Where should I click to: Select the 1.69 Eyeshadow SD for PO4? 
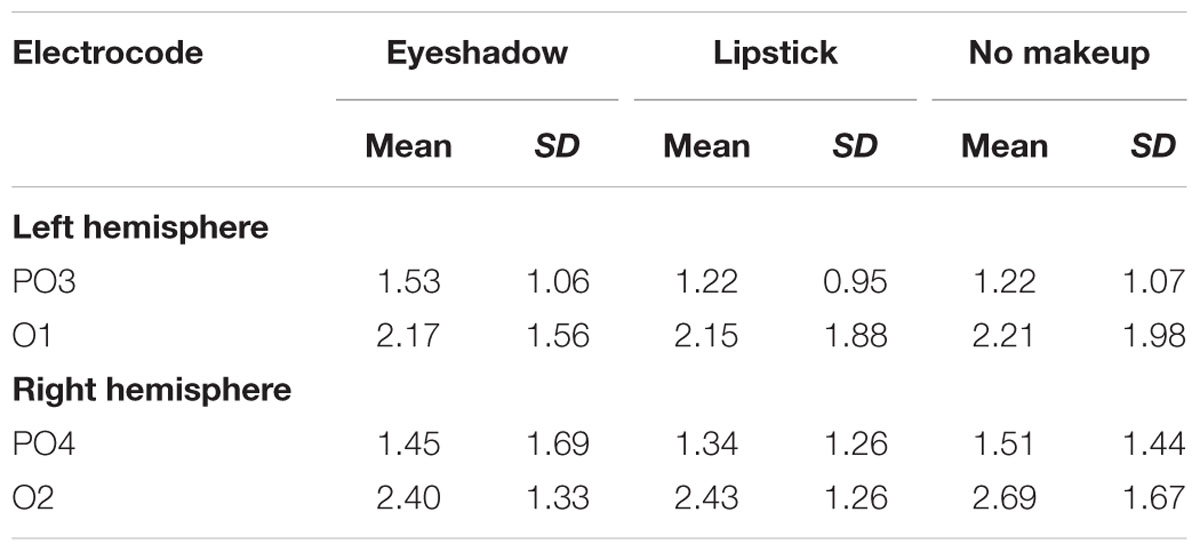558,444
